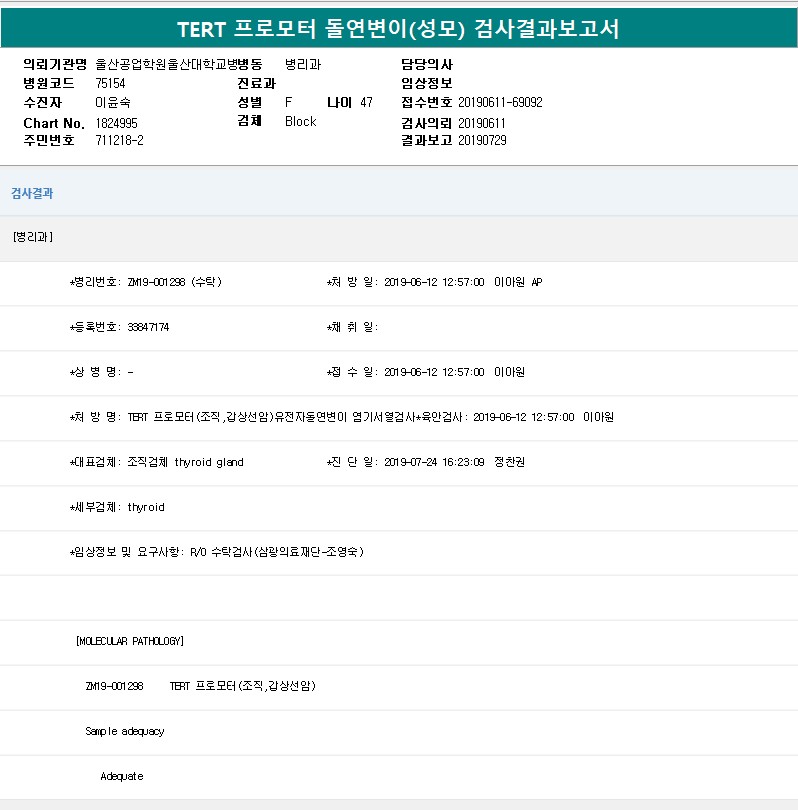
Task: Click the 임상정보 및 요구사항 R/O line
Action: tap(217, 552)
